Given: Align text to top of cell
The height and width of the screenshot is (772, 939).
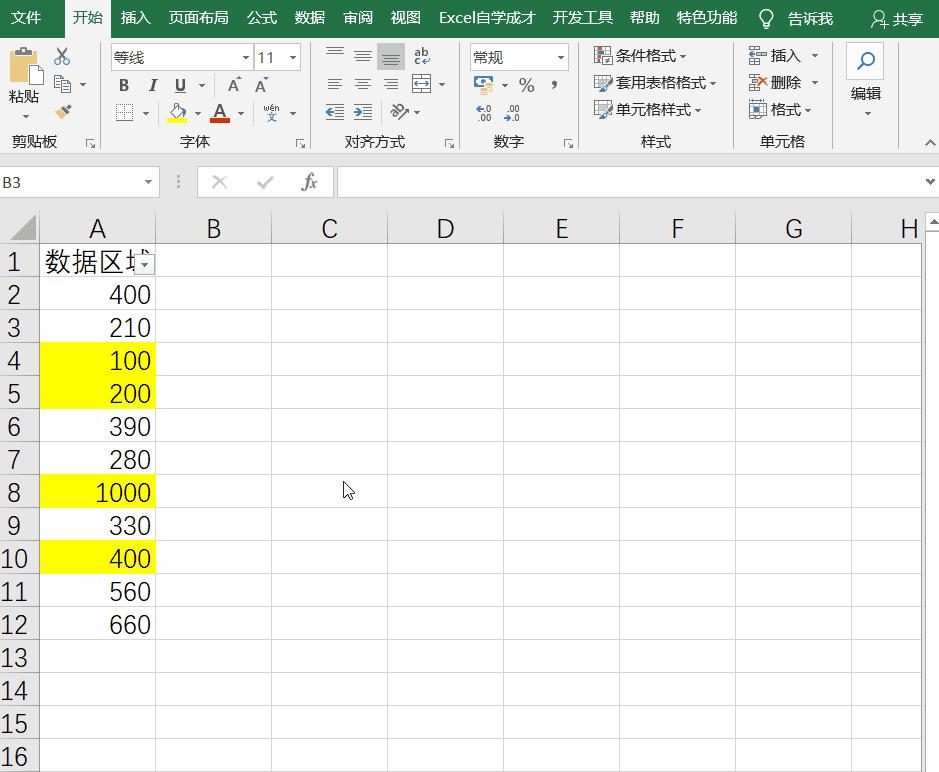Looking at the screenshot, I should click(335, 56).
